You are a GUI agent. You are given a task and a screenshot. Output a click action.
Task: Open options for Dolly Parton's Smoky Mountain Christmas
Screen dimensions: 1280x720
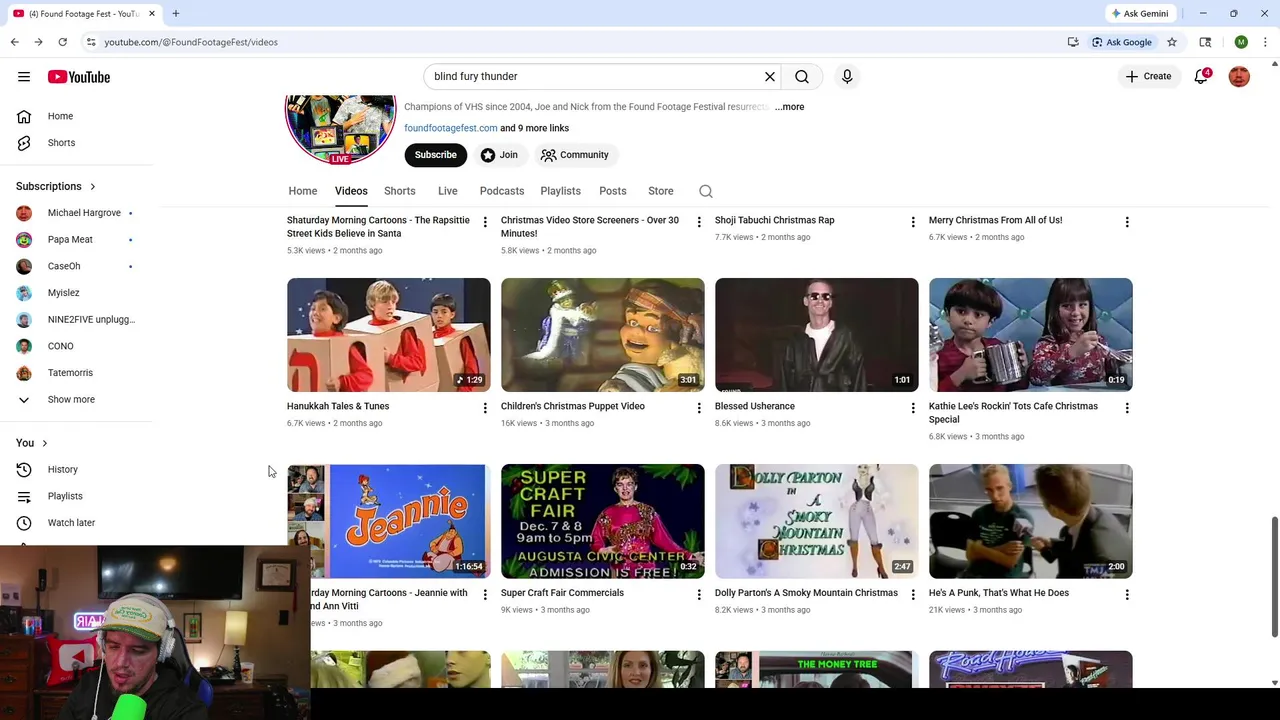pos(913,595)
